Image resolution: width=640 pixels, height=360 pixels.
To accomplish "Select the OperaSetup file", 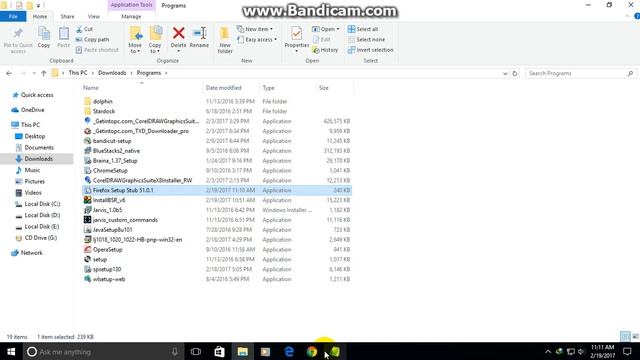I will coord(107,249).
